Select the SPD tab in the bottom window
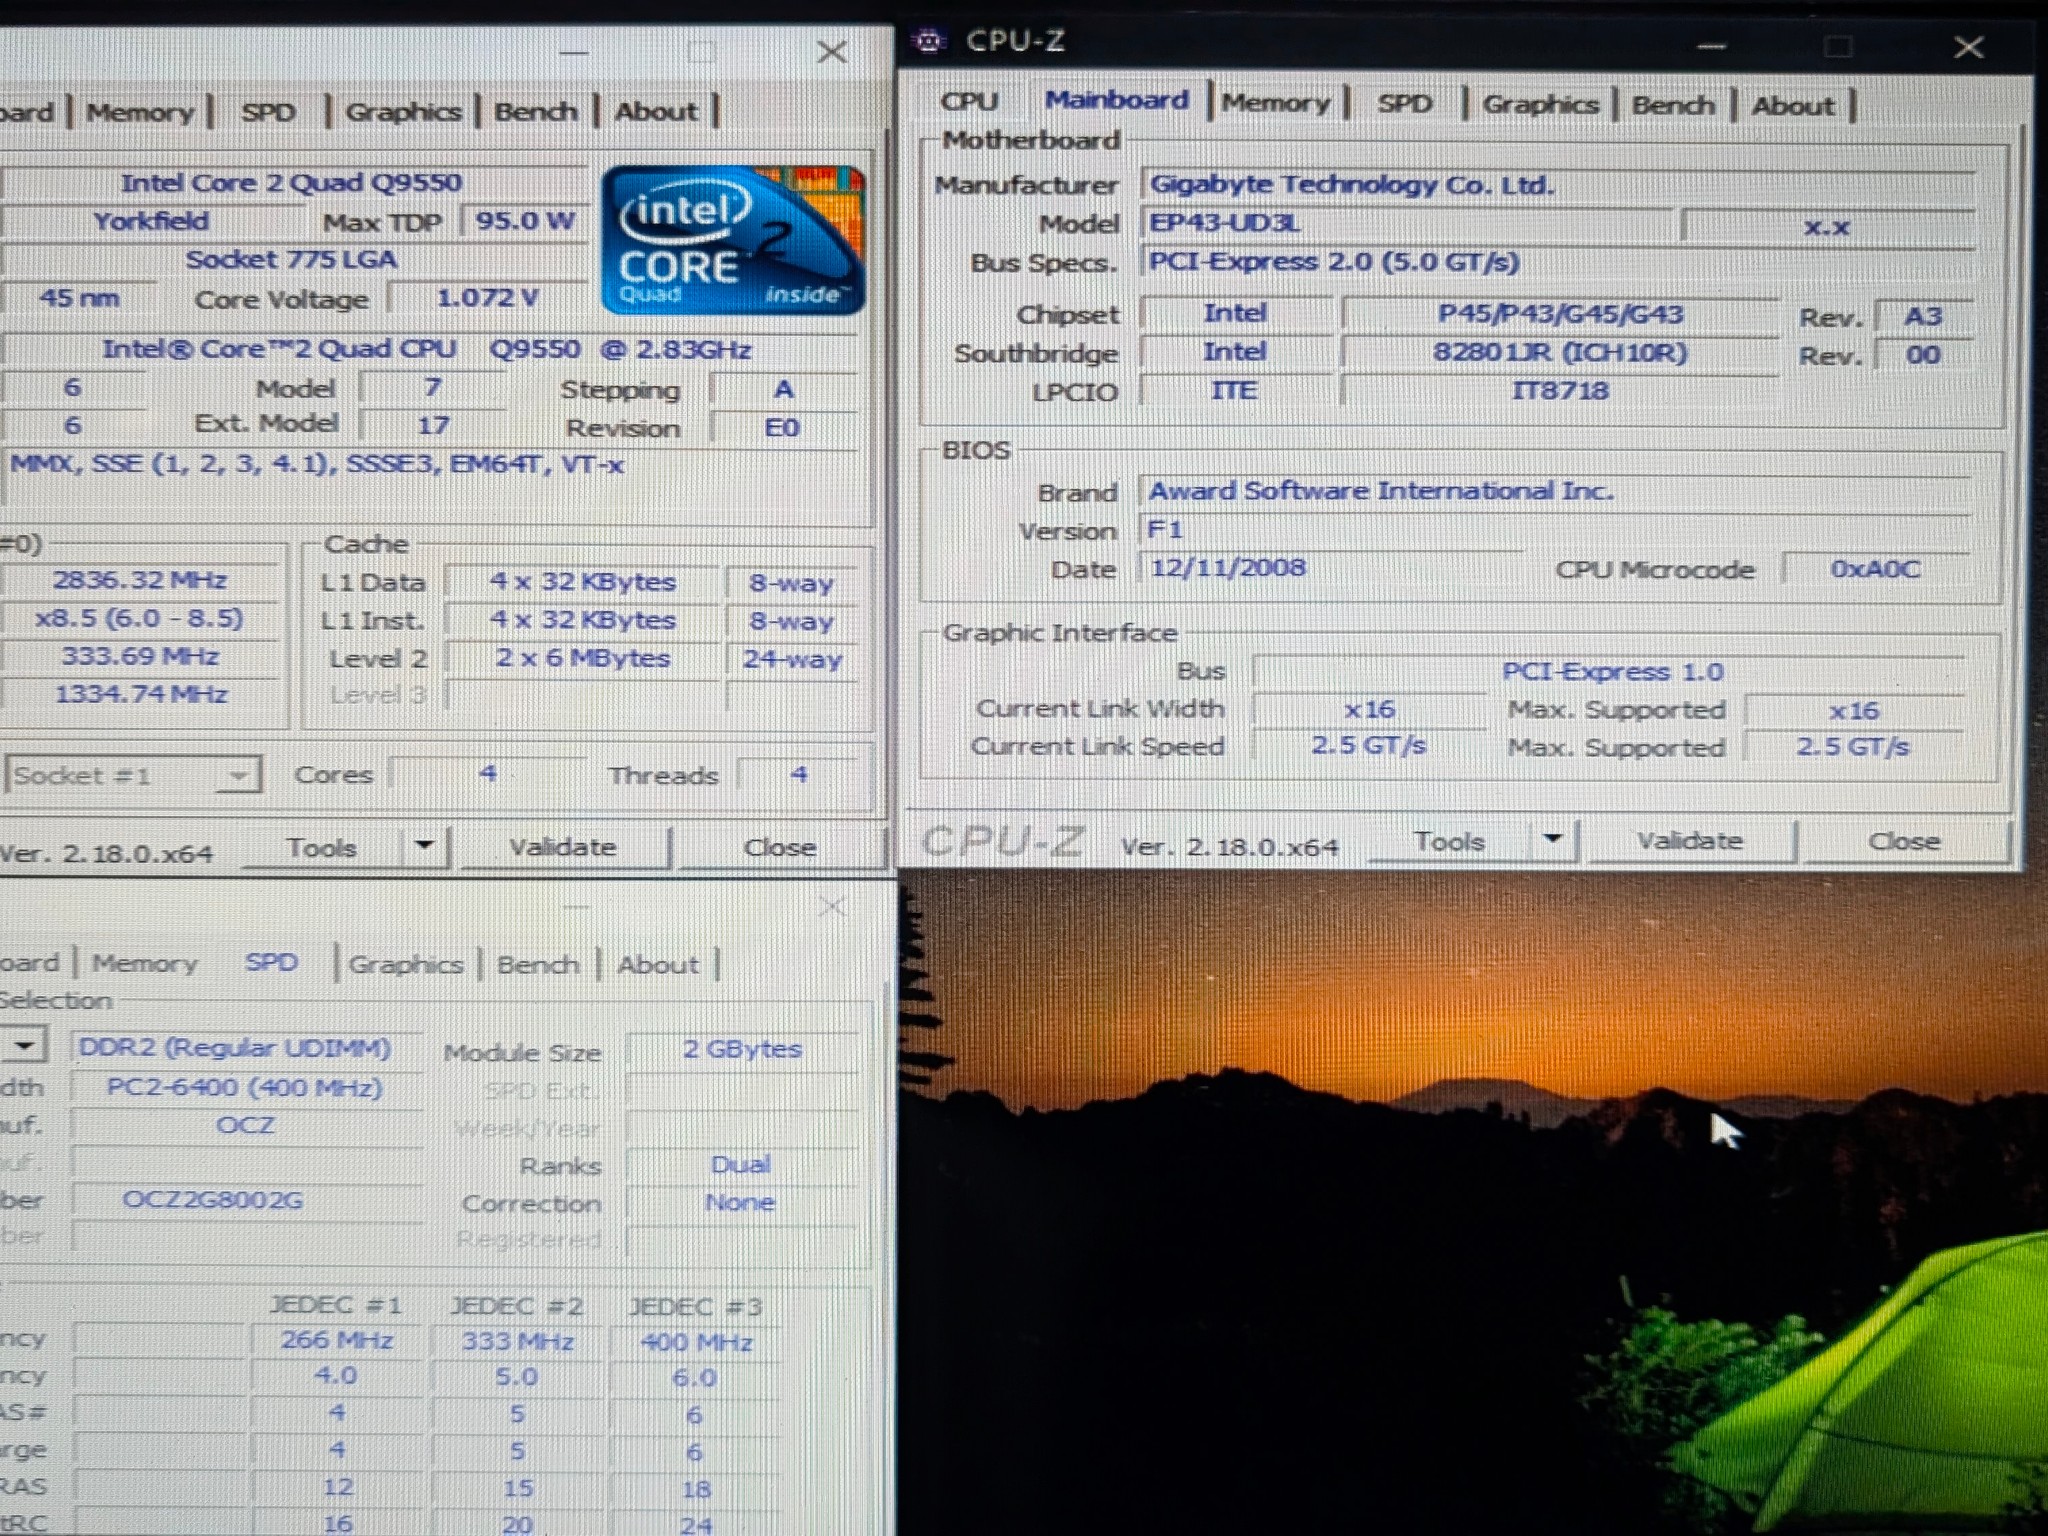 pos(271,963)
